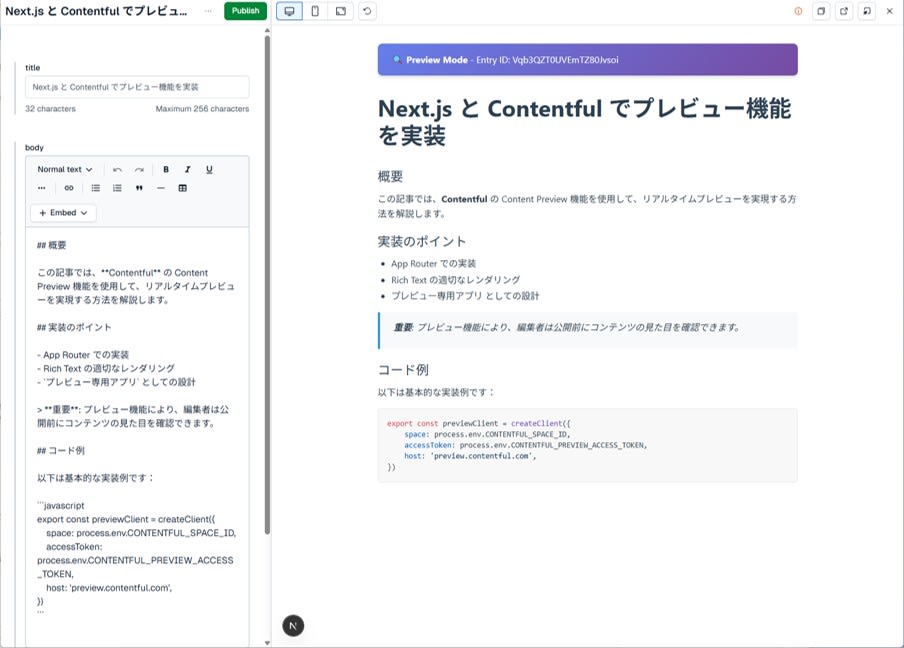The image size is (904, 648).
Task: Focus the title input field
Action: pos(137,87)
